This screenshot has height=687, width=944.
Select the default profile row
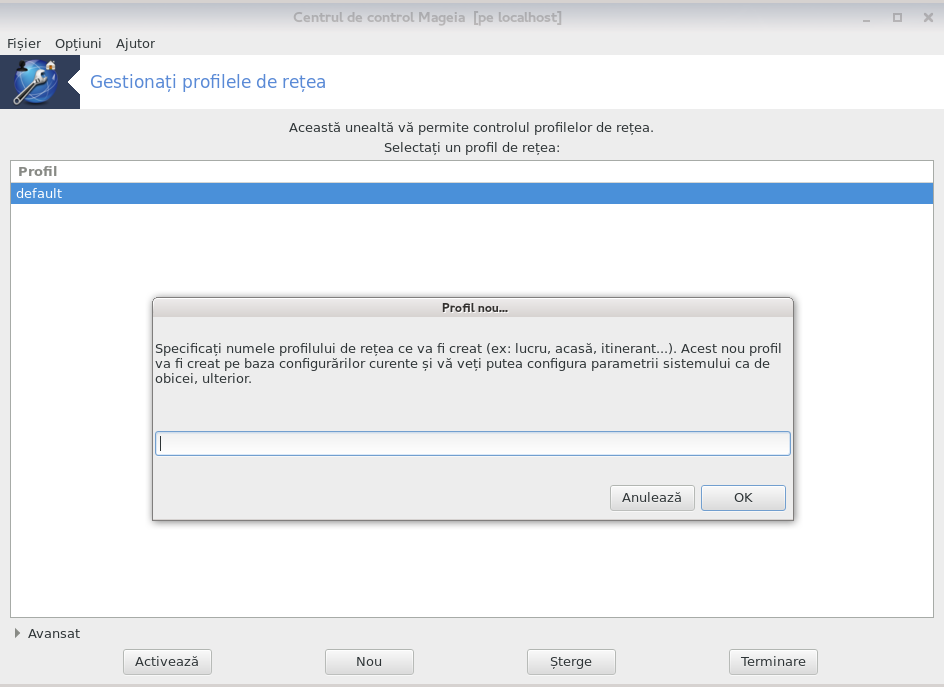coord(472,193)
